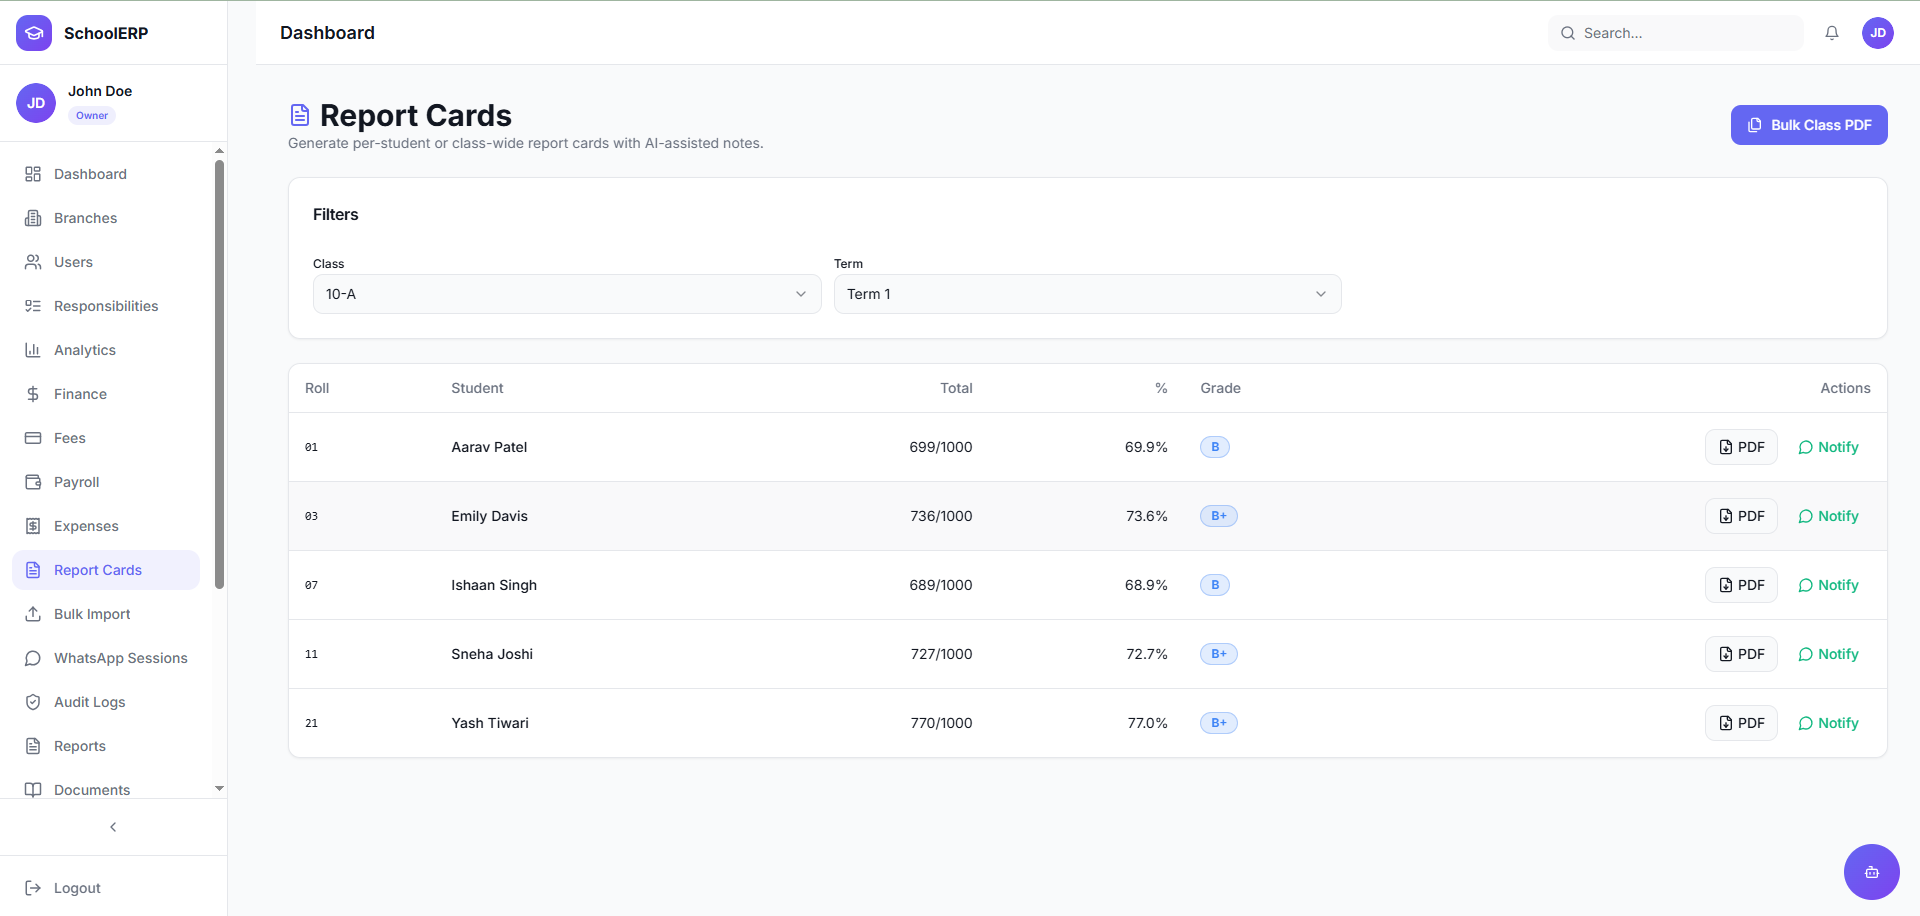The height and width of the screenshot is (916, 1920).
Task: Download PDF for Yash Tiwari
Action: (x=1741, y=723)
